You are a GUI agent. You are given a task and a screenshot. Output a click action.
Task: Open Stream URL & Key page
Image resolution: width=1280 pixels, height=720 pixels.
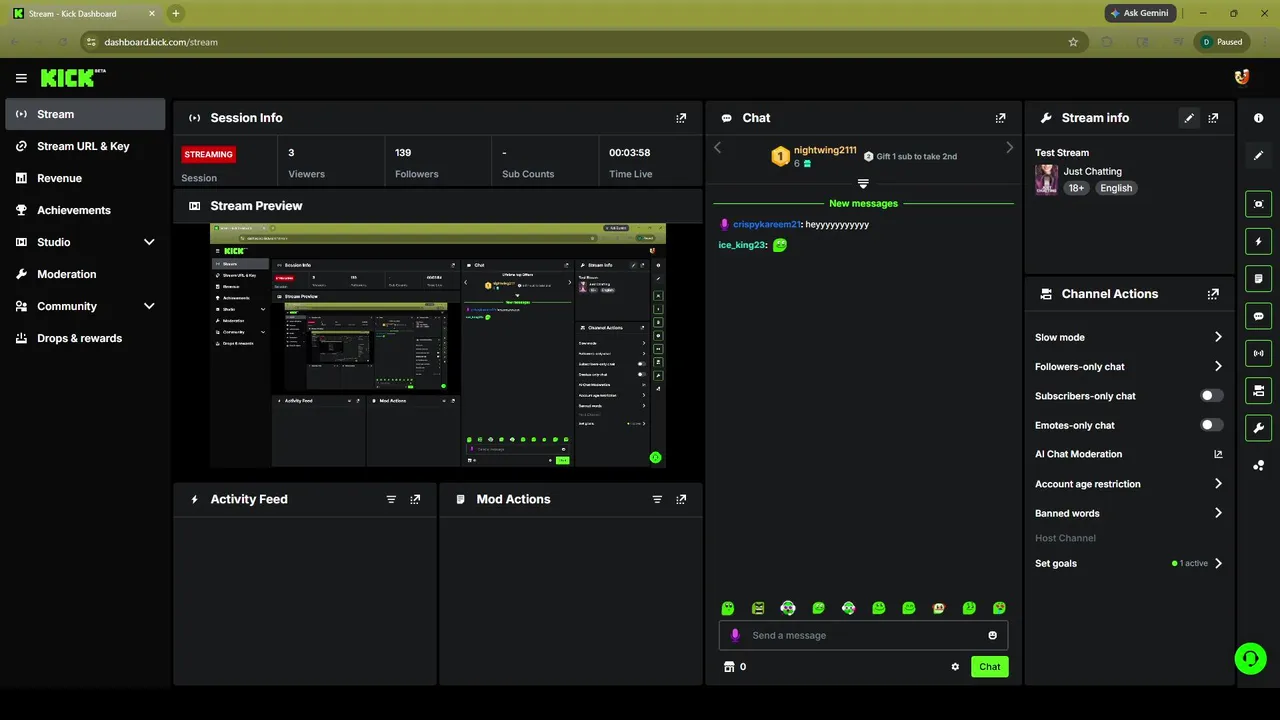click(x=85, y=146)
